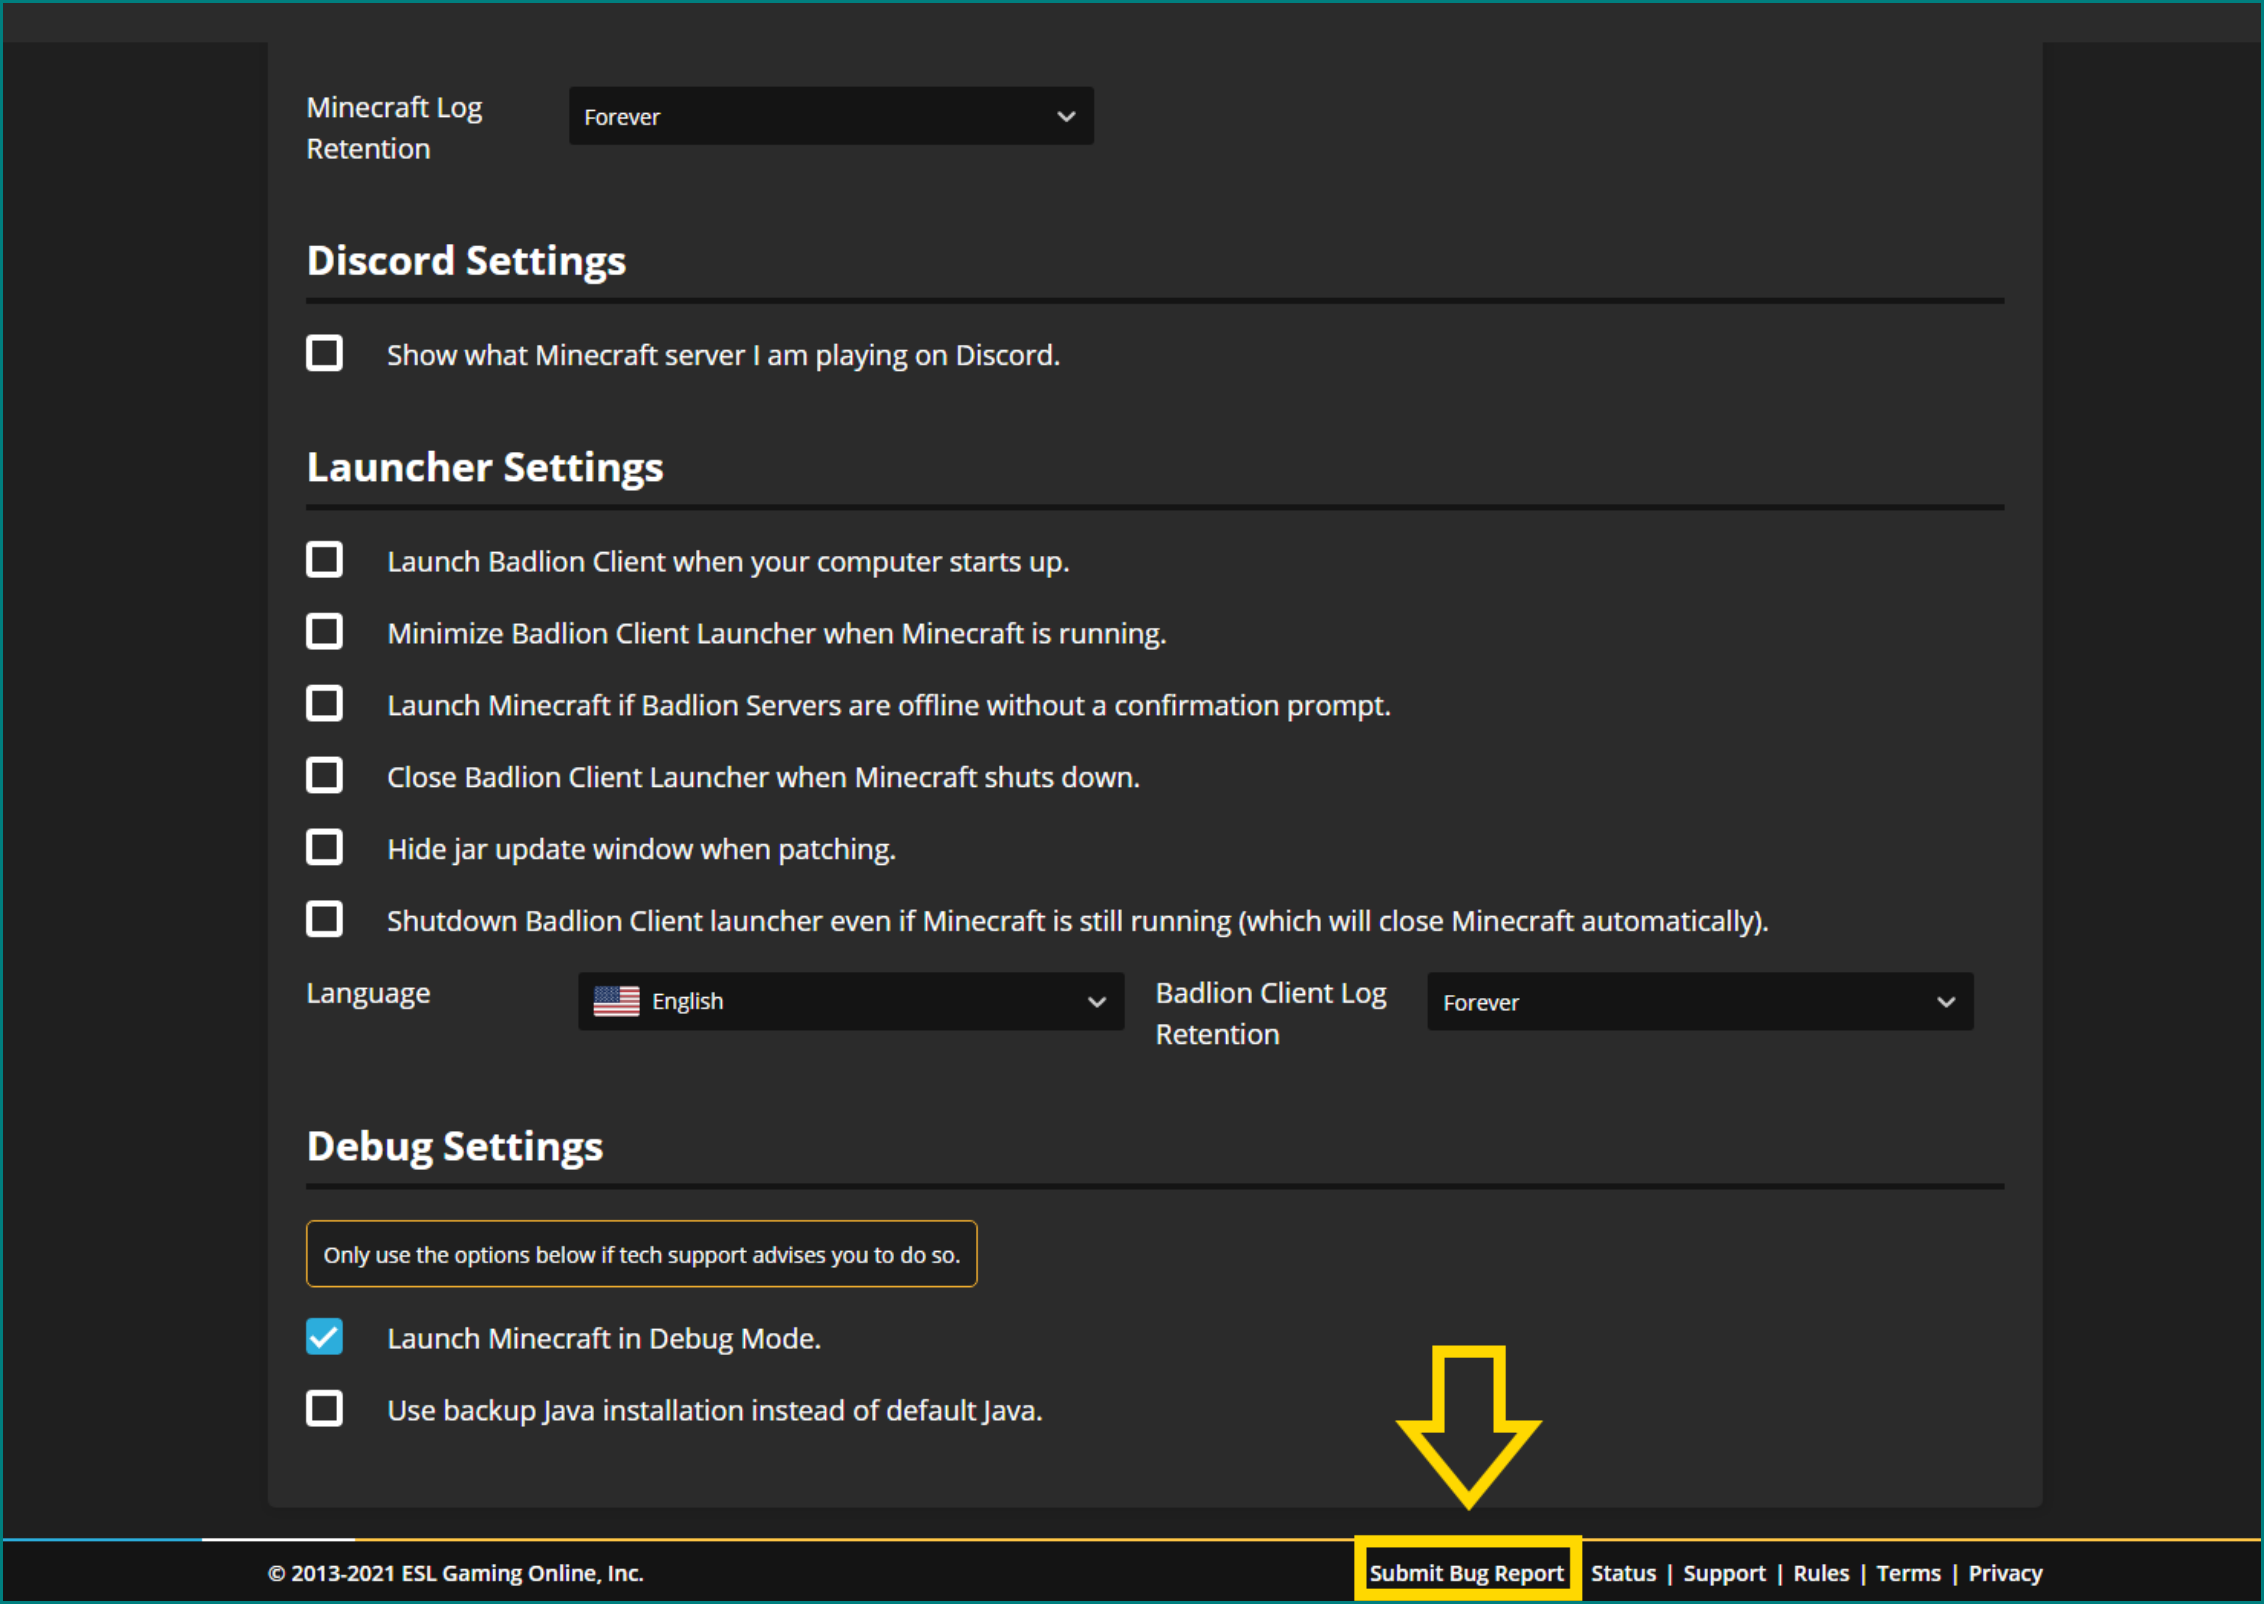
Task: Click the Badlion Client Log Retention label
Action: pos(1271,1013)
